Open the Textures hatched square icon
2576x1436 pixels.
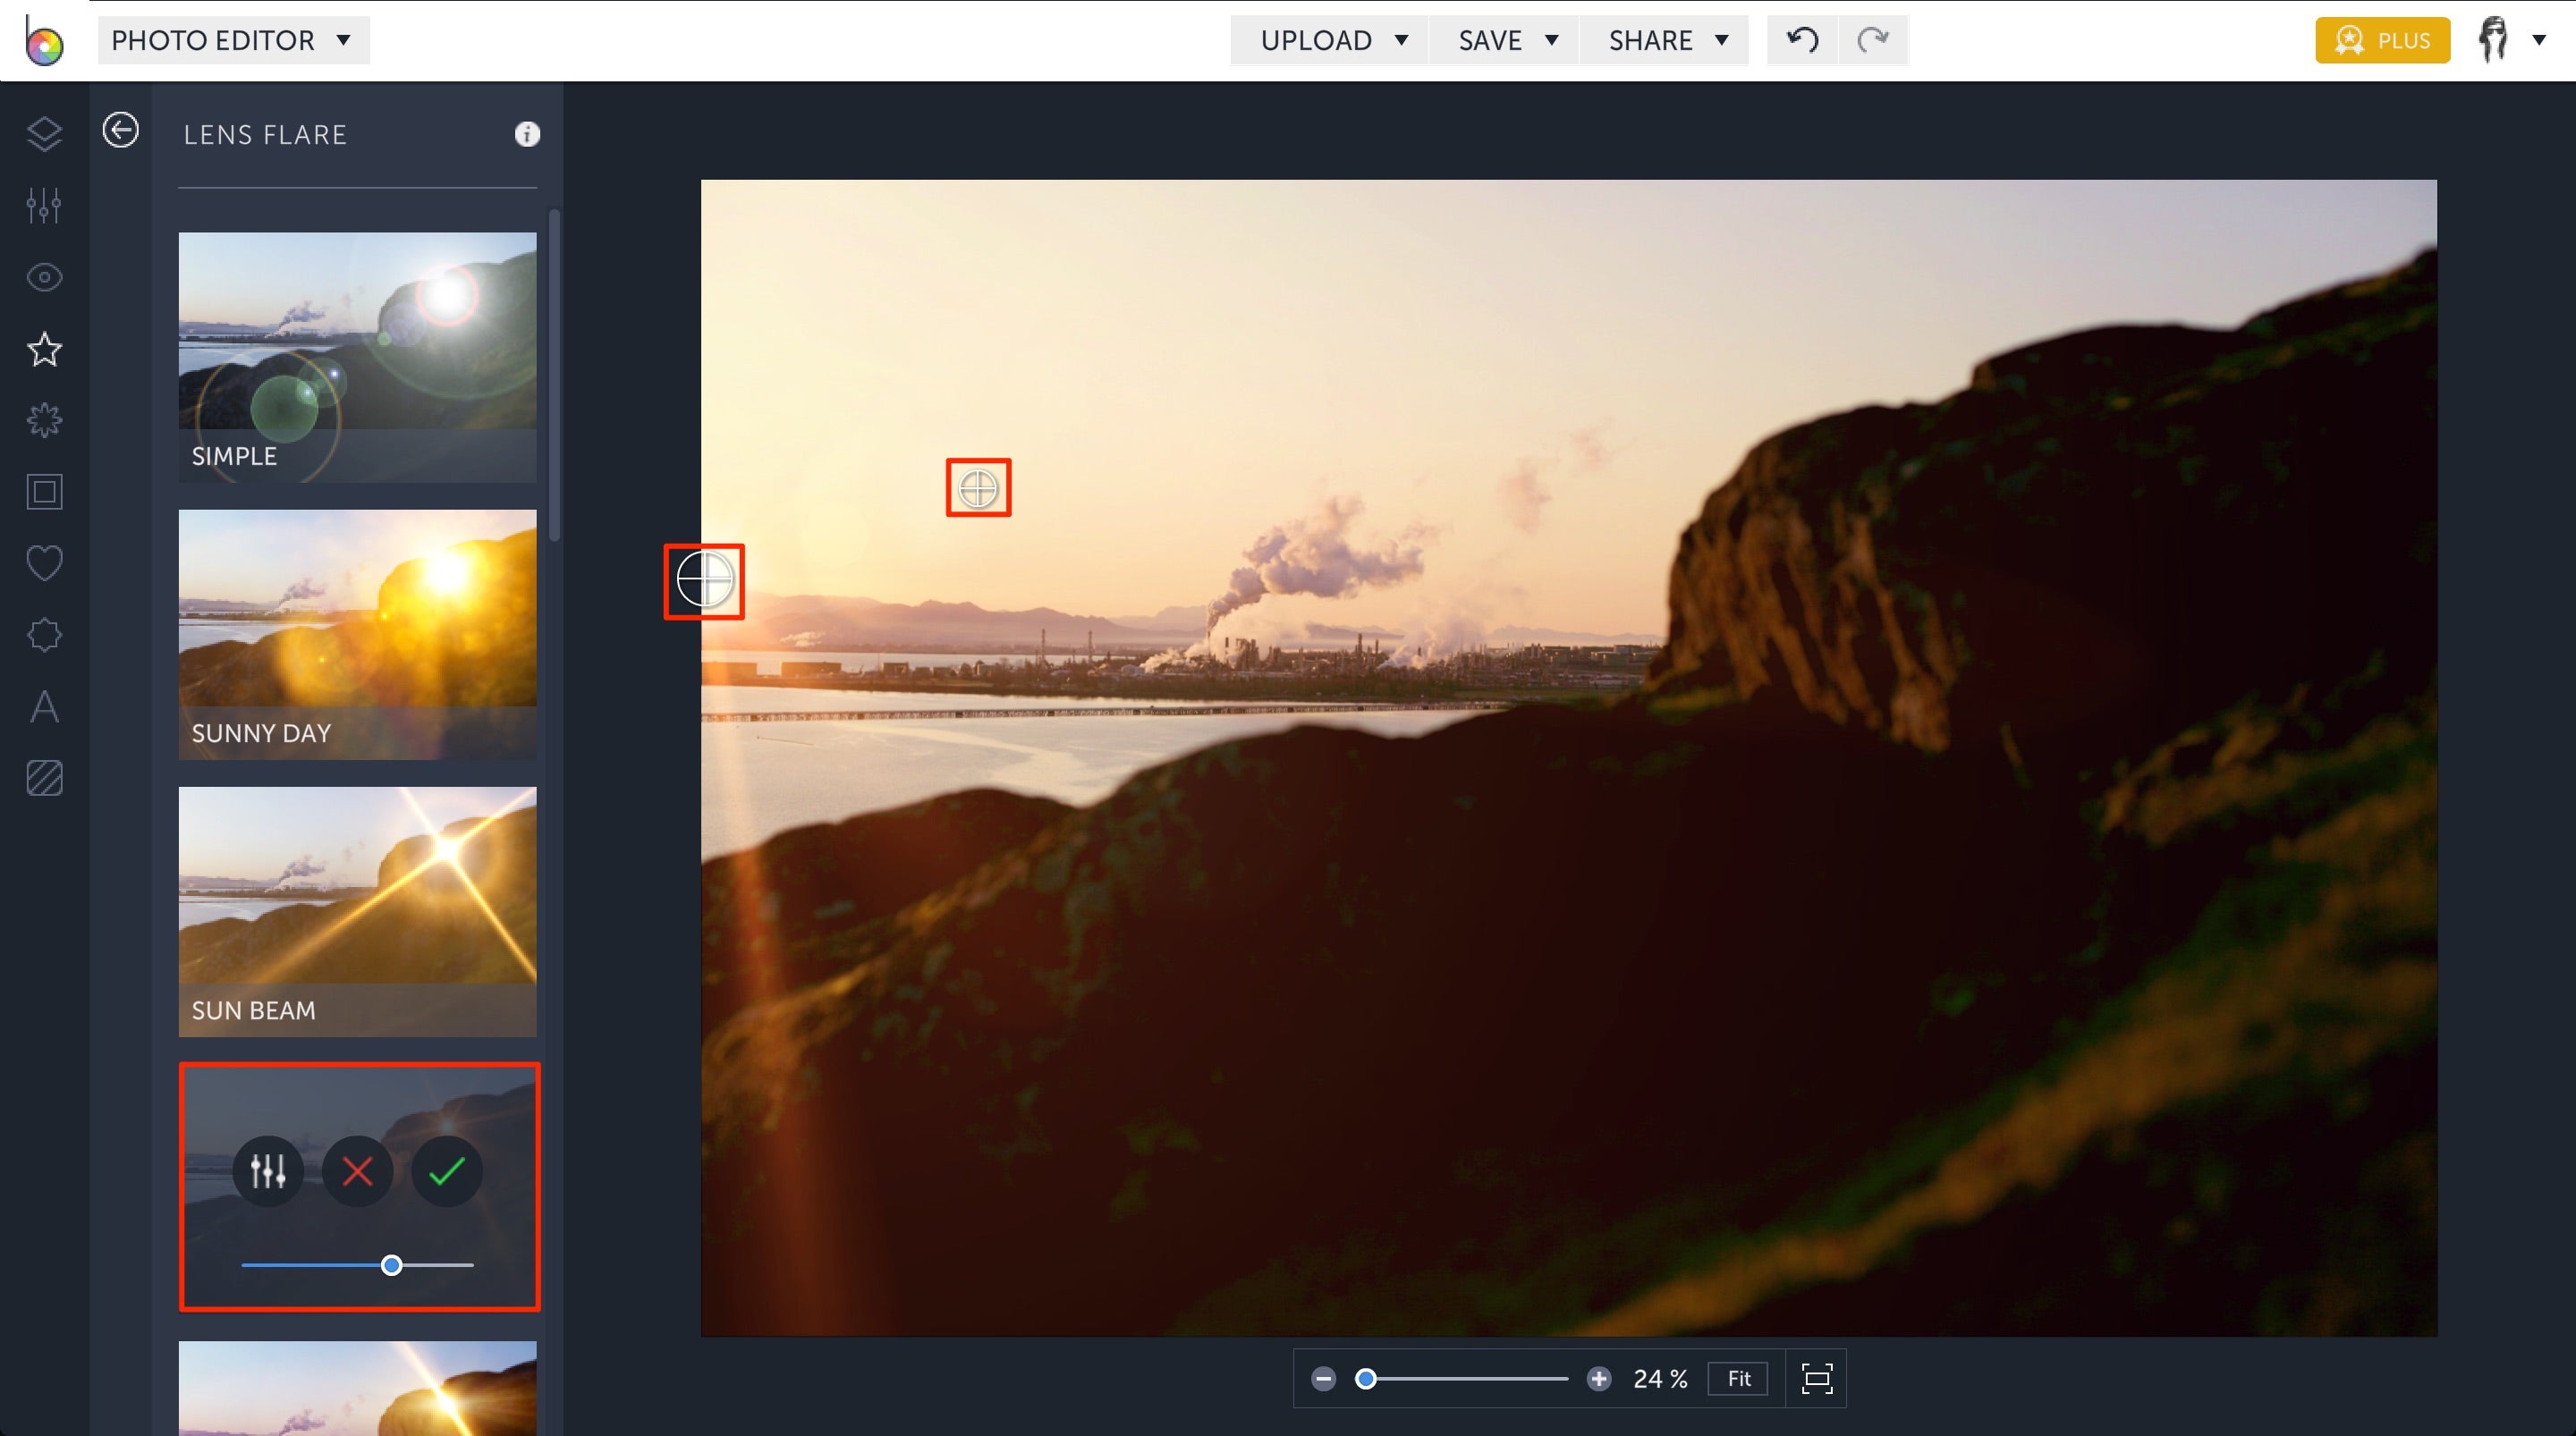(x=44, y=778)
